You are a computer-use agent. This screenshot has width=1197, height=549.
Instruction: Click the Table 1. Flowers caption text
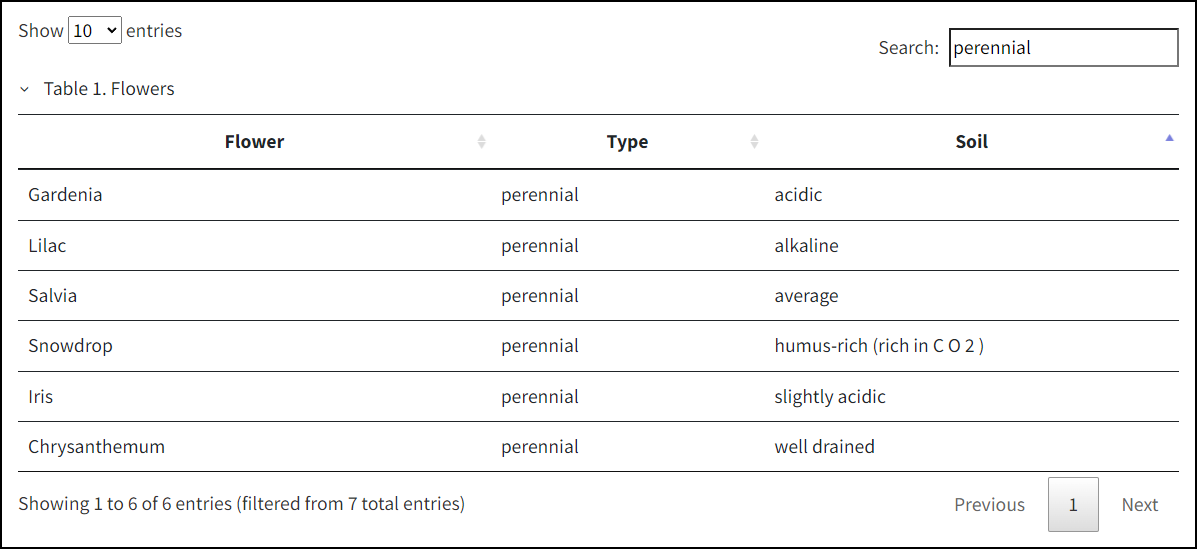pyautogui.click(x=109, y=89)
